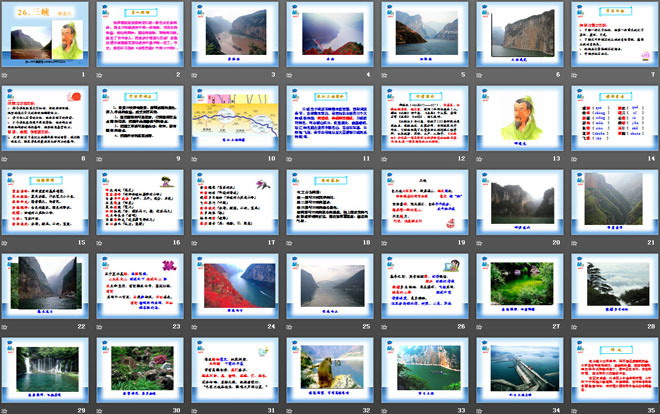Select slide 3 brown river gorge photo

coord(235,34)
